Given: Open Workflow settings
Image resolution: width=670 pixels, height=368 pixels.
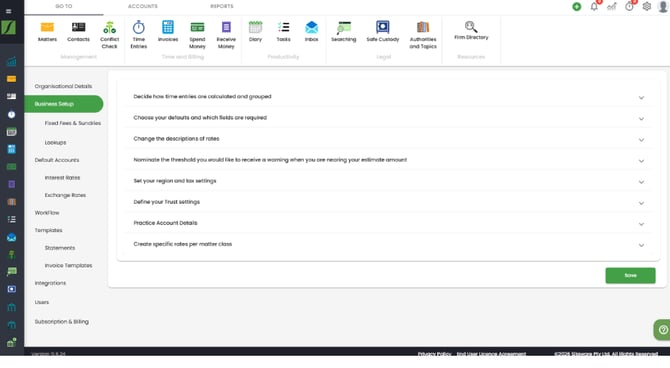Looking at the screenshot, I should pyautogui.click(x=47, y=213).
